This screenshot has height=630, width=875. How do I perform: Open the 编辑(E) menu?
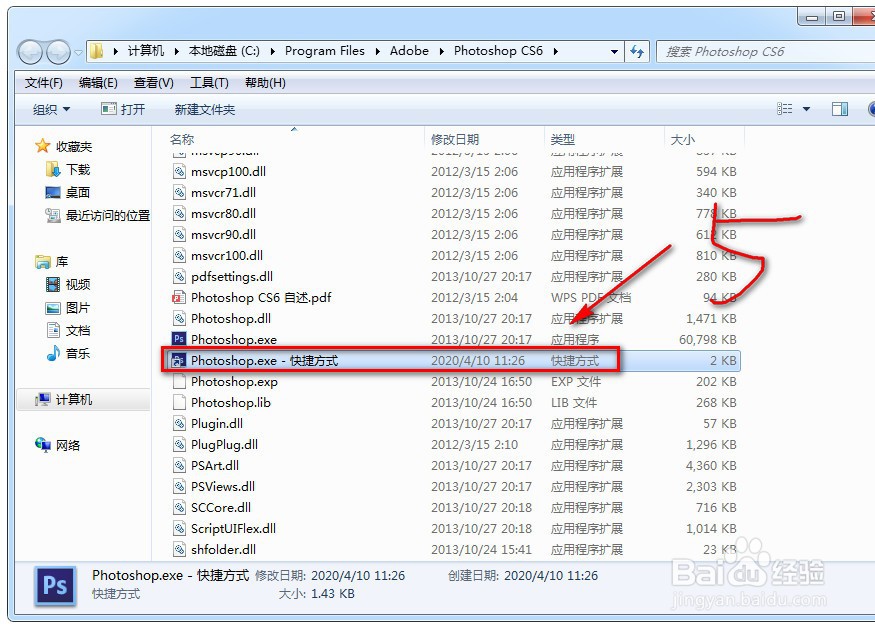(98, 83)
